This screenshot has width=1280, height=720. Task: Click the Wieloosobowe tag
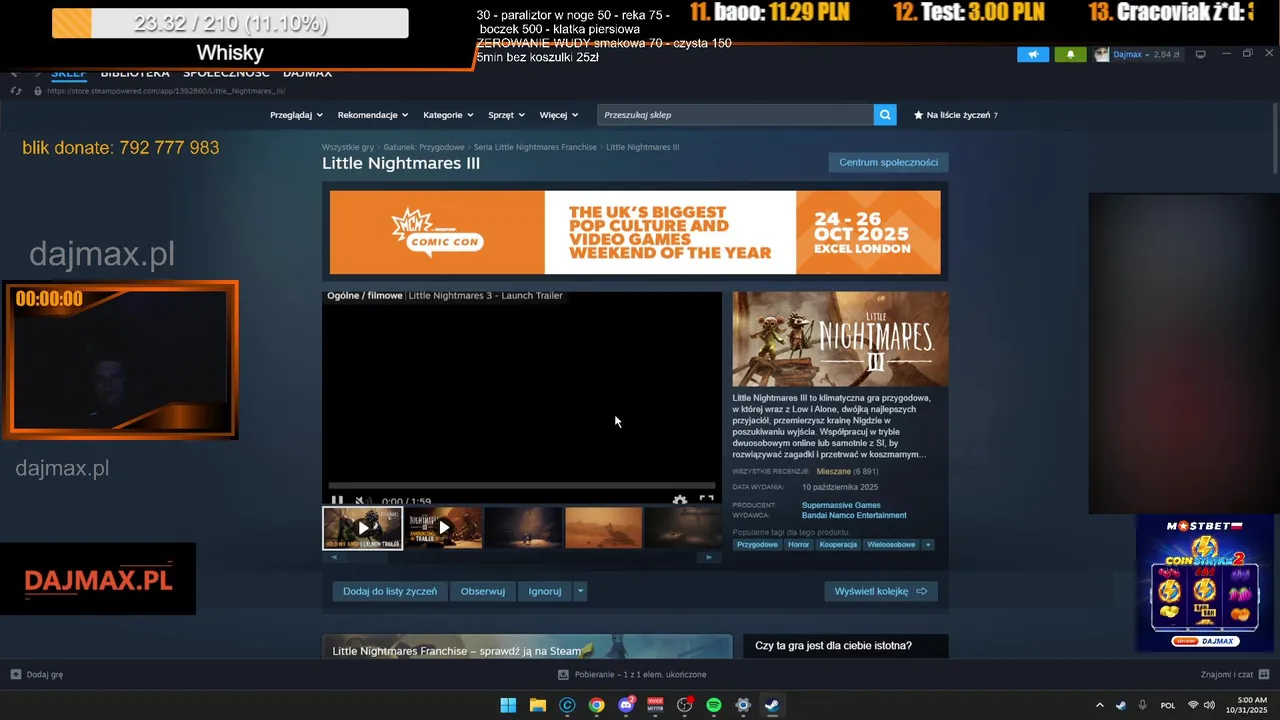click(891, 545)
